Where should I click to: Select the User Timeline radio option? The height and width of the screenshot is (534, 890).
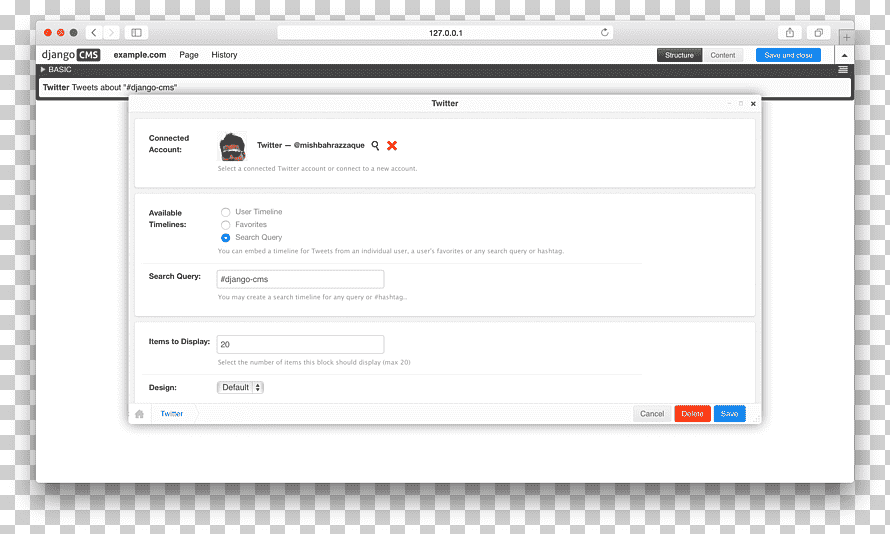click(225, 212)
